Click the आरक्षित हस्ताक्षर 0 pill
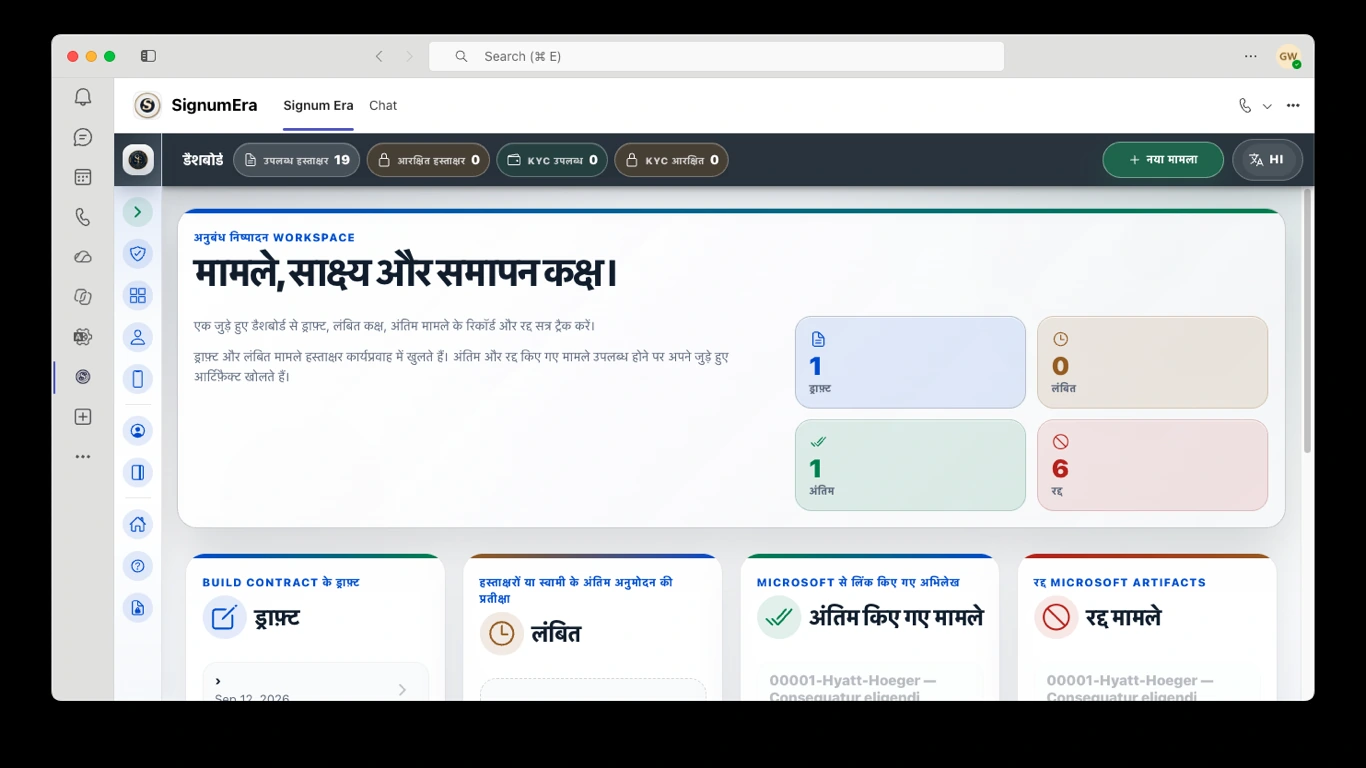Screen dimensions: 1366x768 (428, 160)
